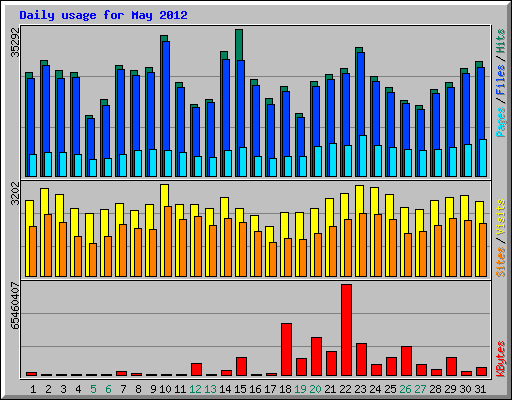
Task: Click the 65460407 y-axis value
Action: [x=15, y=305]
